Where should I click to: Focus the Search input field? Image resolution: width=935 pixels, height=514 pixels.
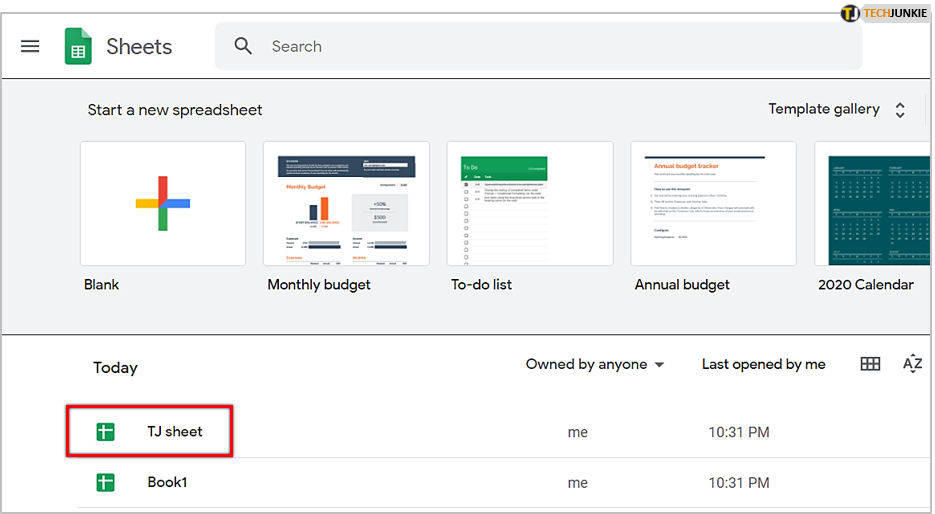pyautogui.click(x=538, y=46)
